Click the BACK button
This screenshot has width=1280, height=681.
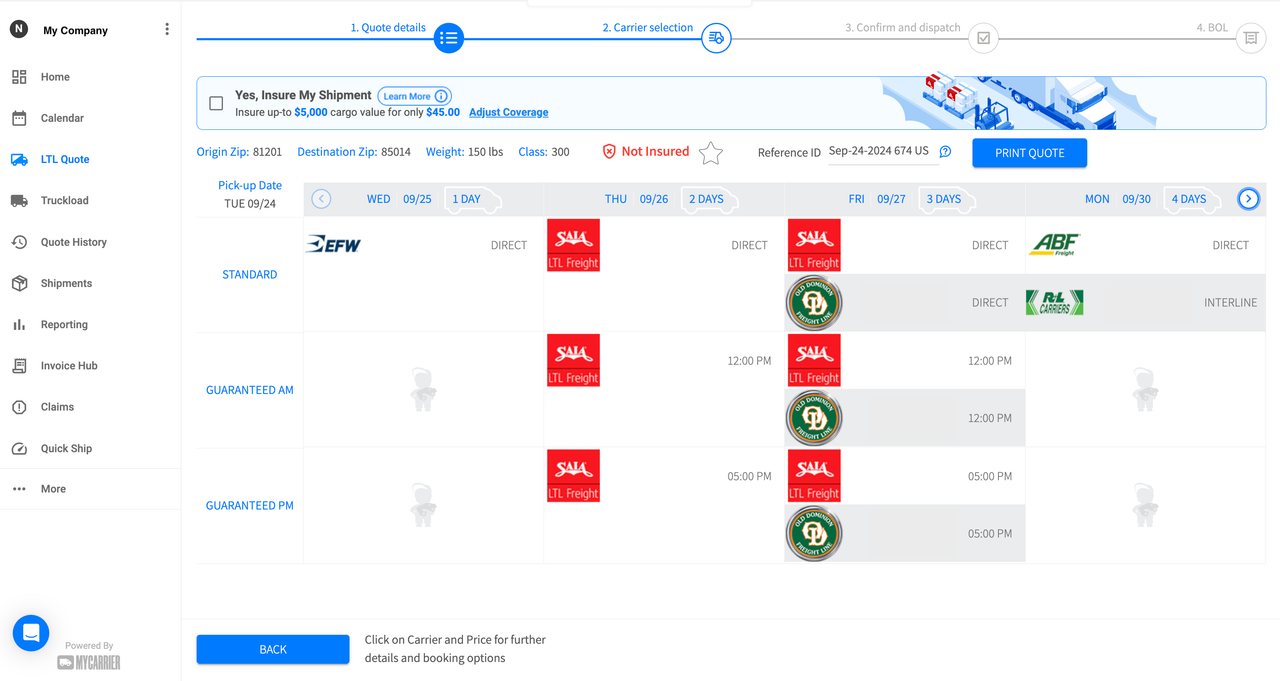(x=273, y=649)
